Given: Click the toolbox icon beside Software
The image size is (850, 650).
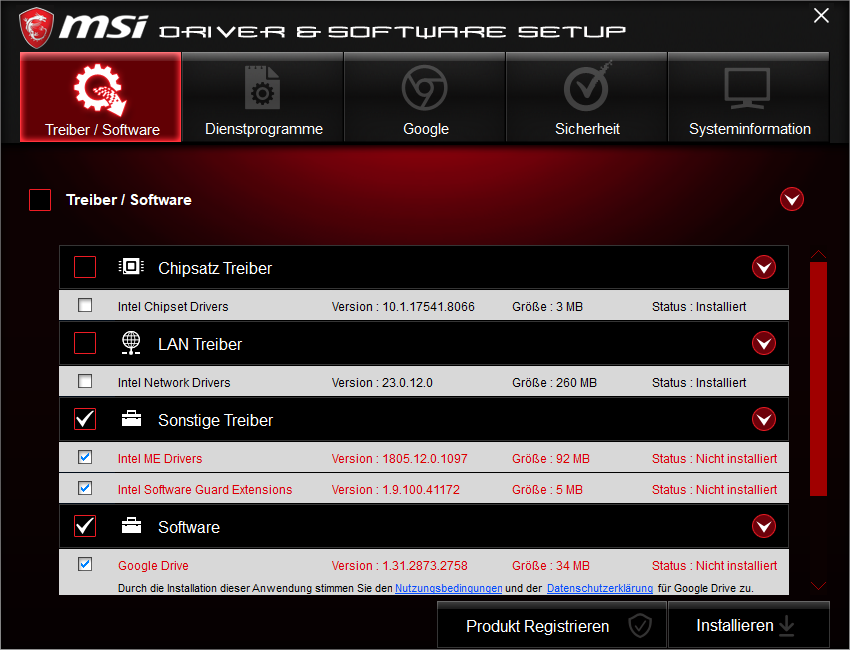Looking at the screenshot, I should pyautogui.click(x=131, y=526).
